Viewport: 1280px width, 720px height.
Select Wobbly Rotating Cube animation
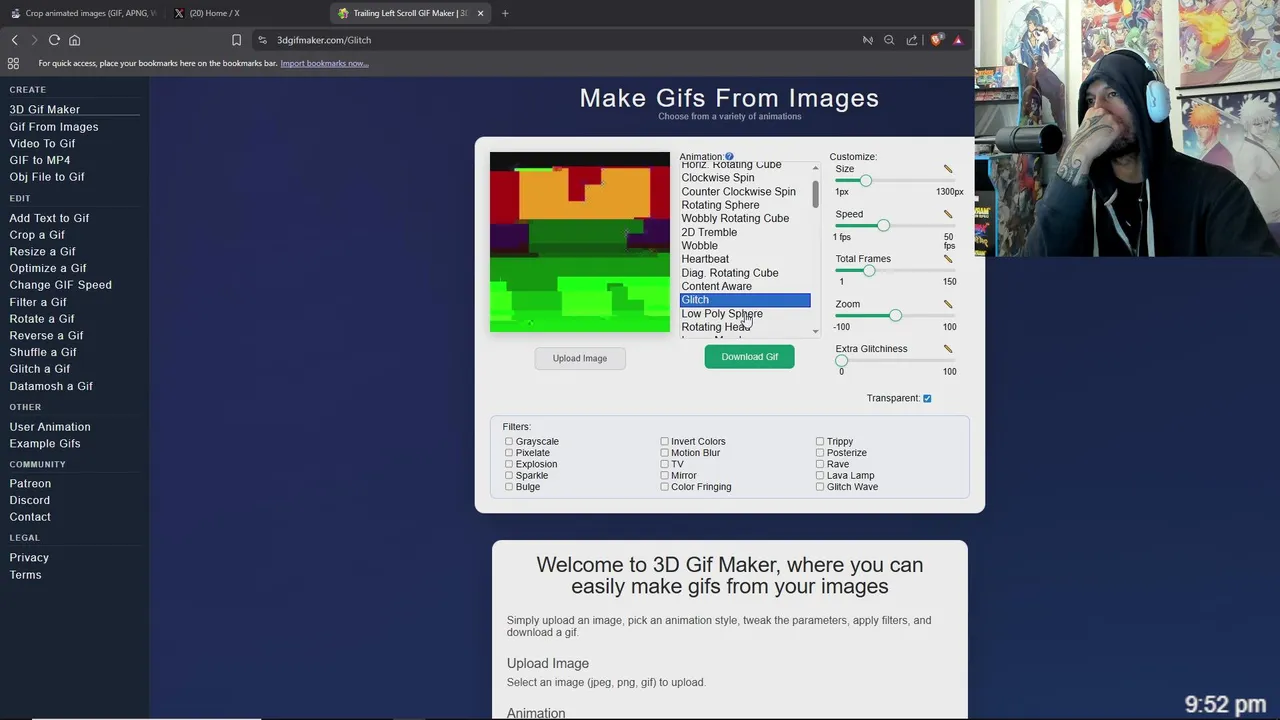[745, 218]
